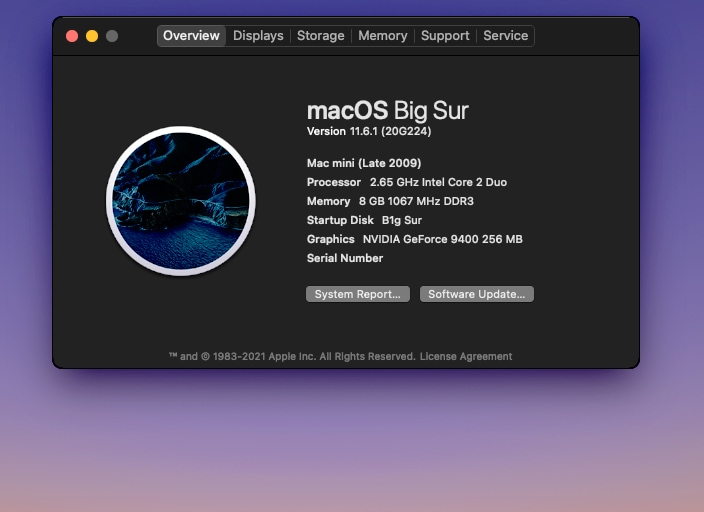Click the Memory label in the specs list
Viewport: 704px width, 512px height.
pos(328,201)
